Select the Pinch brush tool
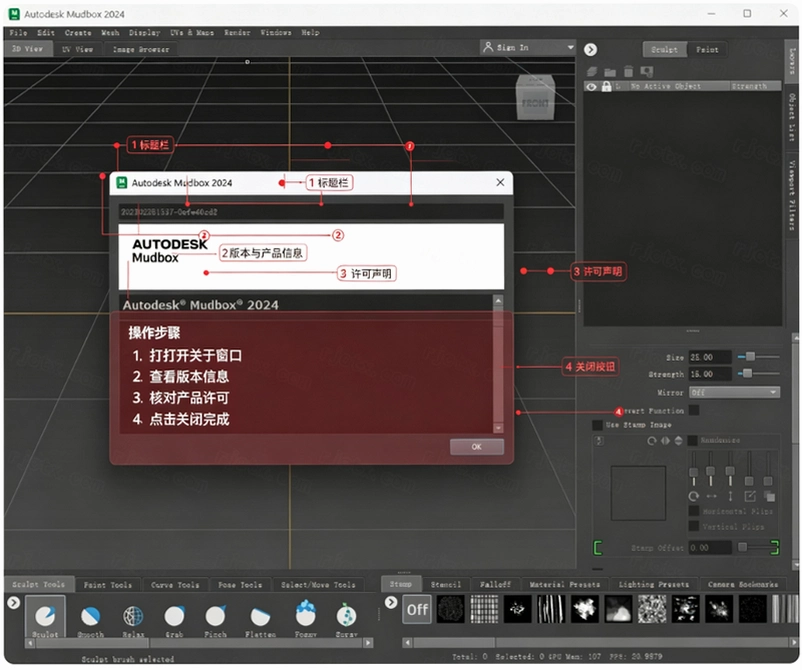 (x=215, y=616)
